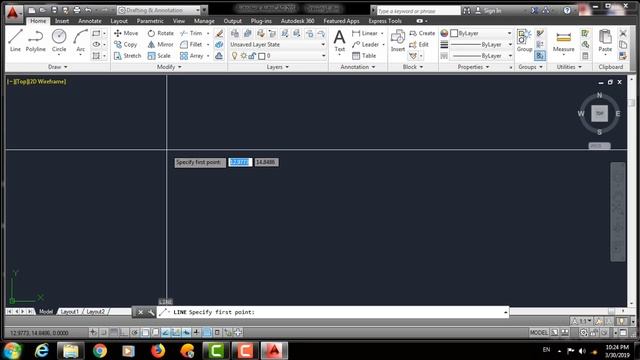Click the Group tool
640x360 pixels.
[x=524, y=40]
